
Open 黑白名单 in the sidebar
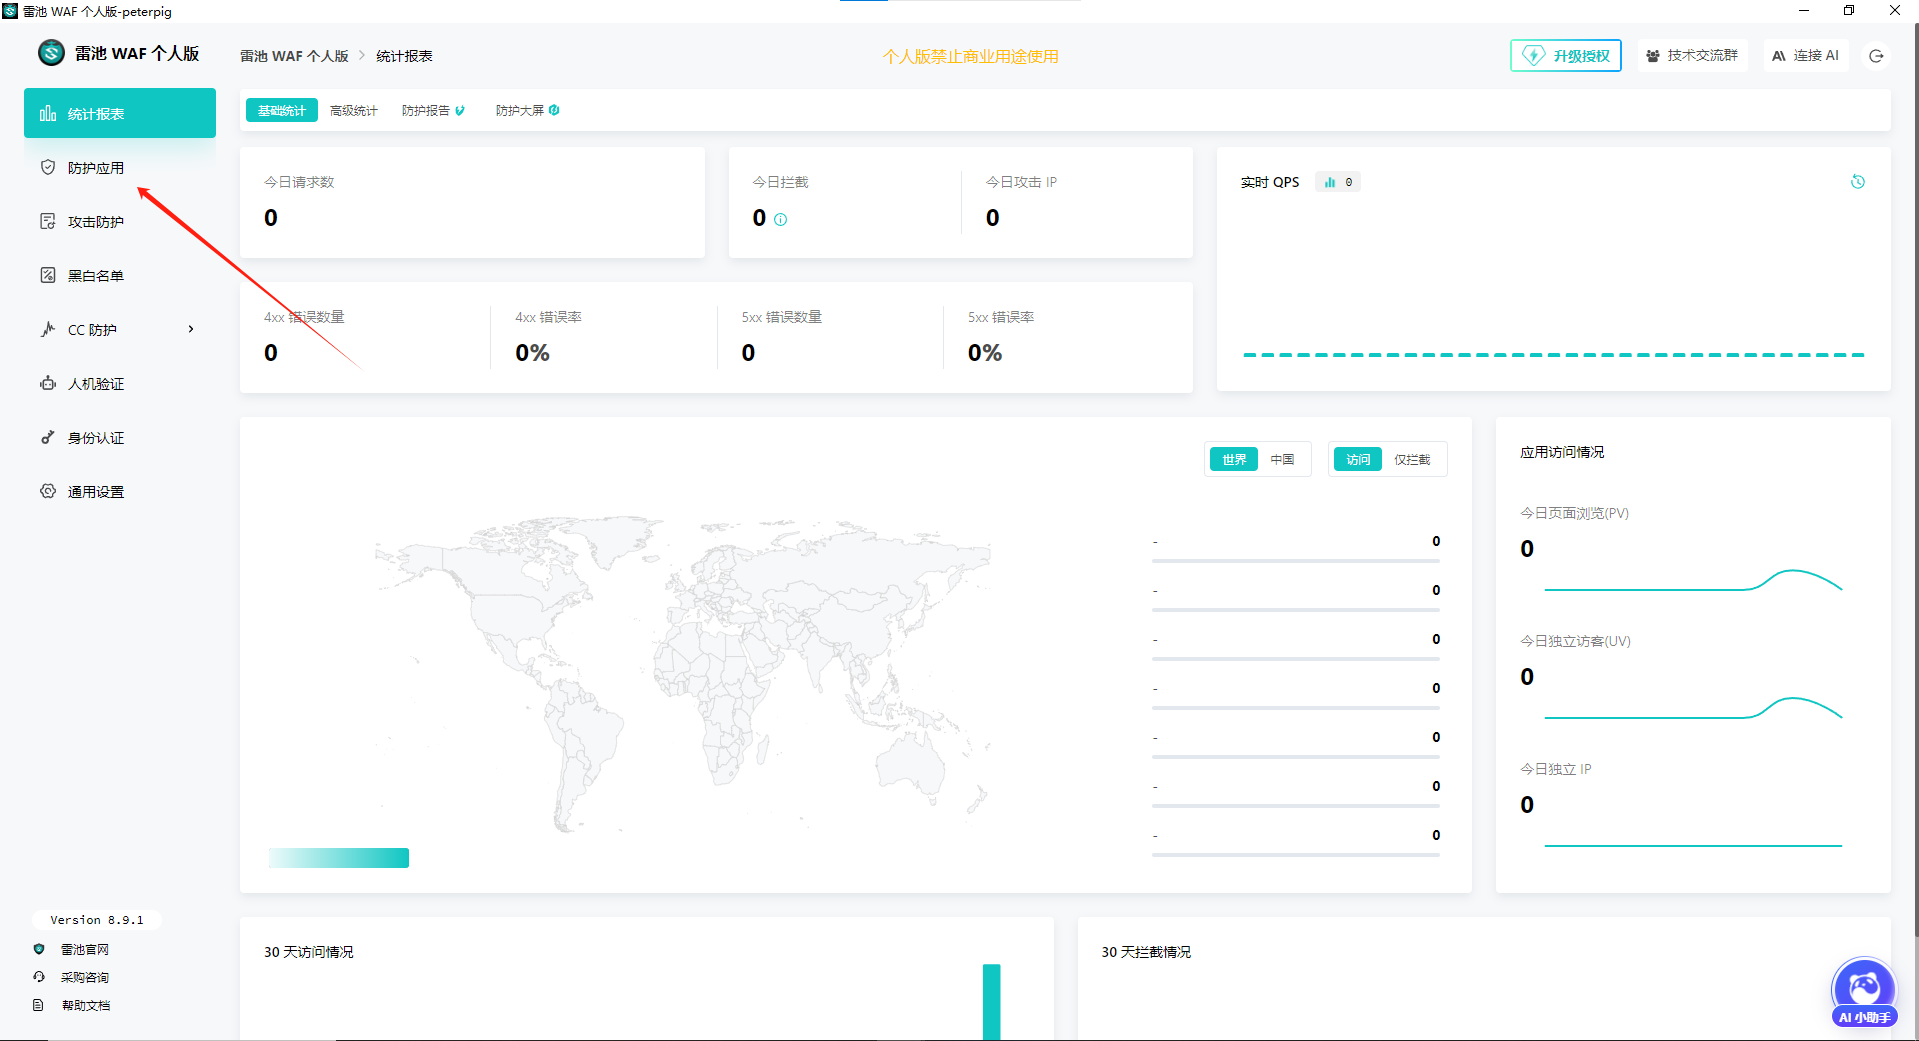[x=120, y=275]
